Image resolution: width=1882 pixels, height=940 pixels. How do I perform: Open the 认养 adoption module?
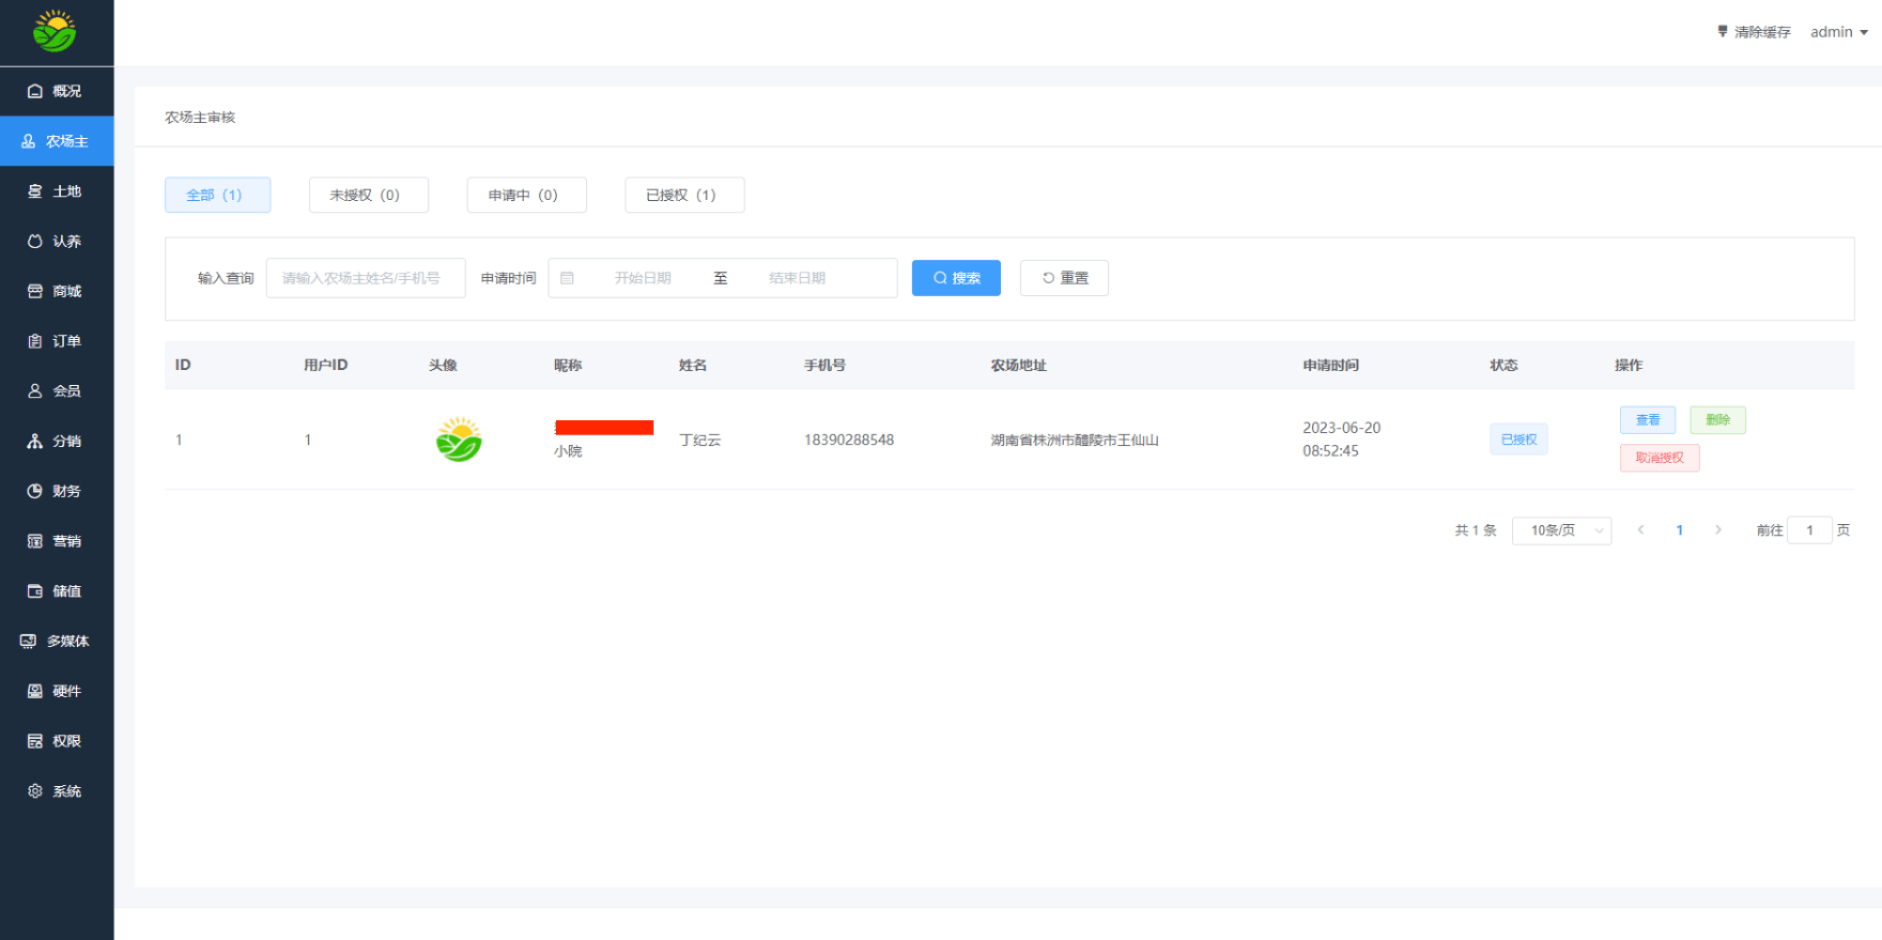[57, 241]
